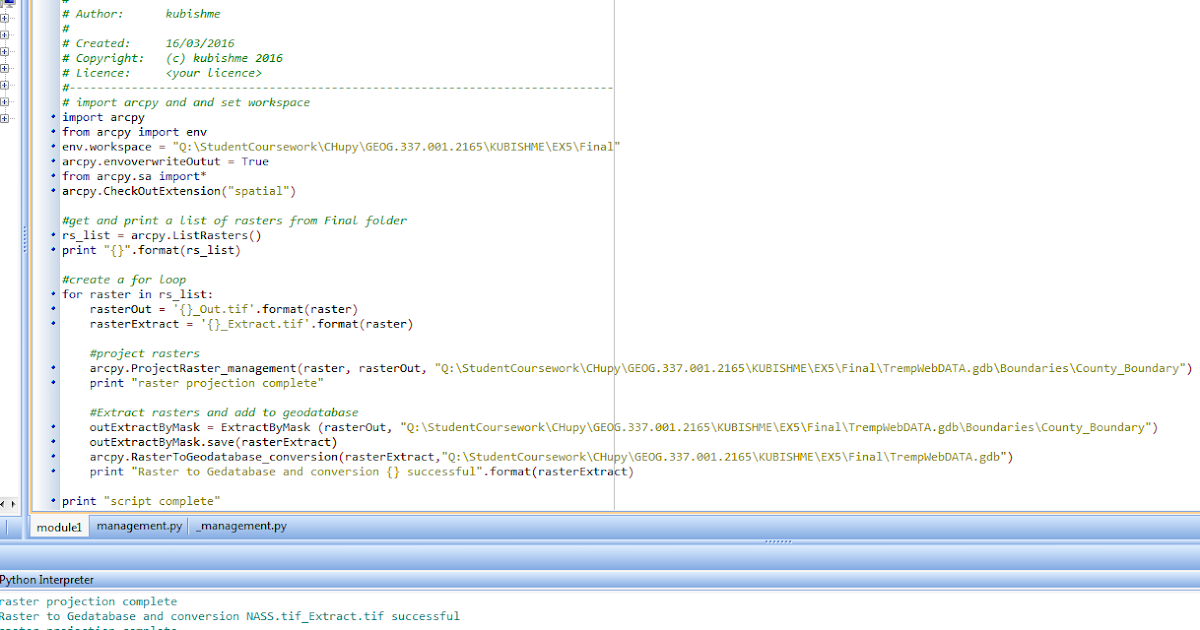The width and height of the screenshot is (1200, 630).
Task: Click the Python Interpreter panel title bar
Action: [600, 579]
